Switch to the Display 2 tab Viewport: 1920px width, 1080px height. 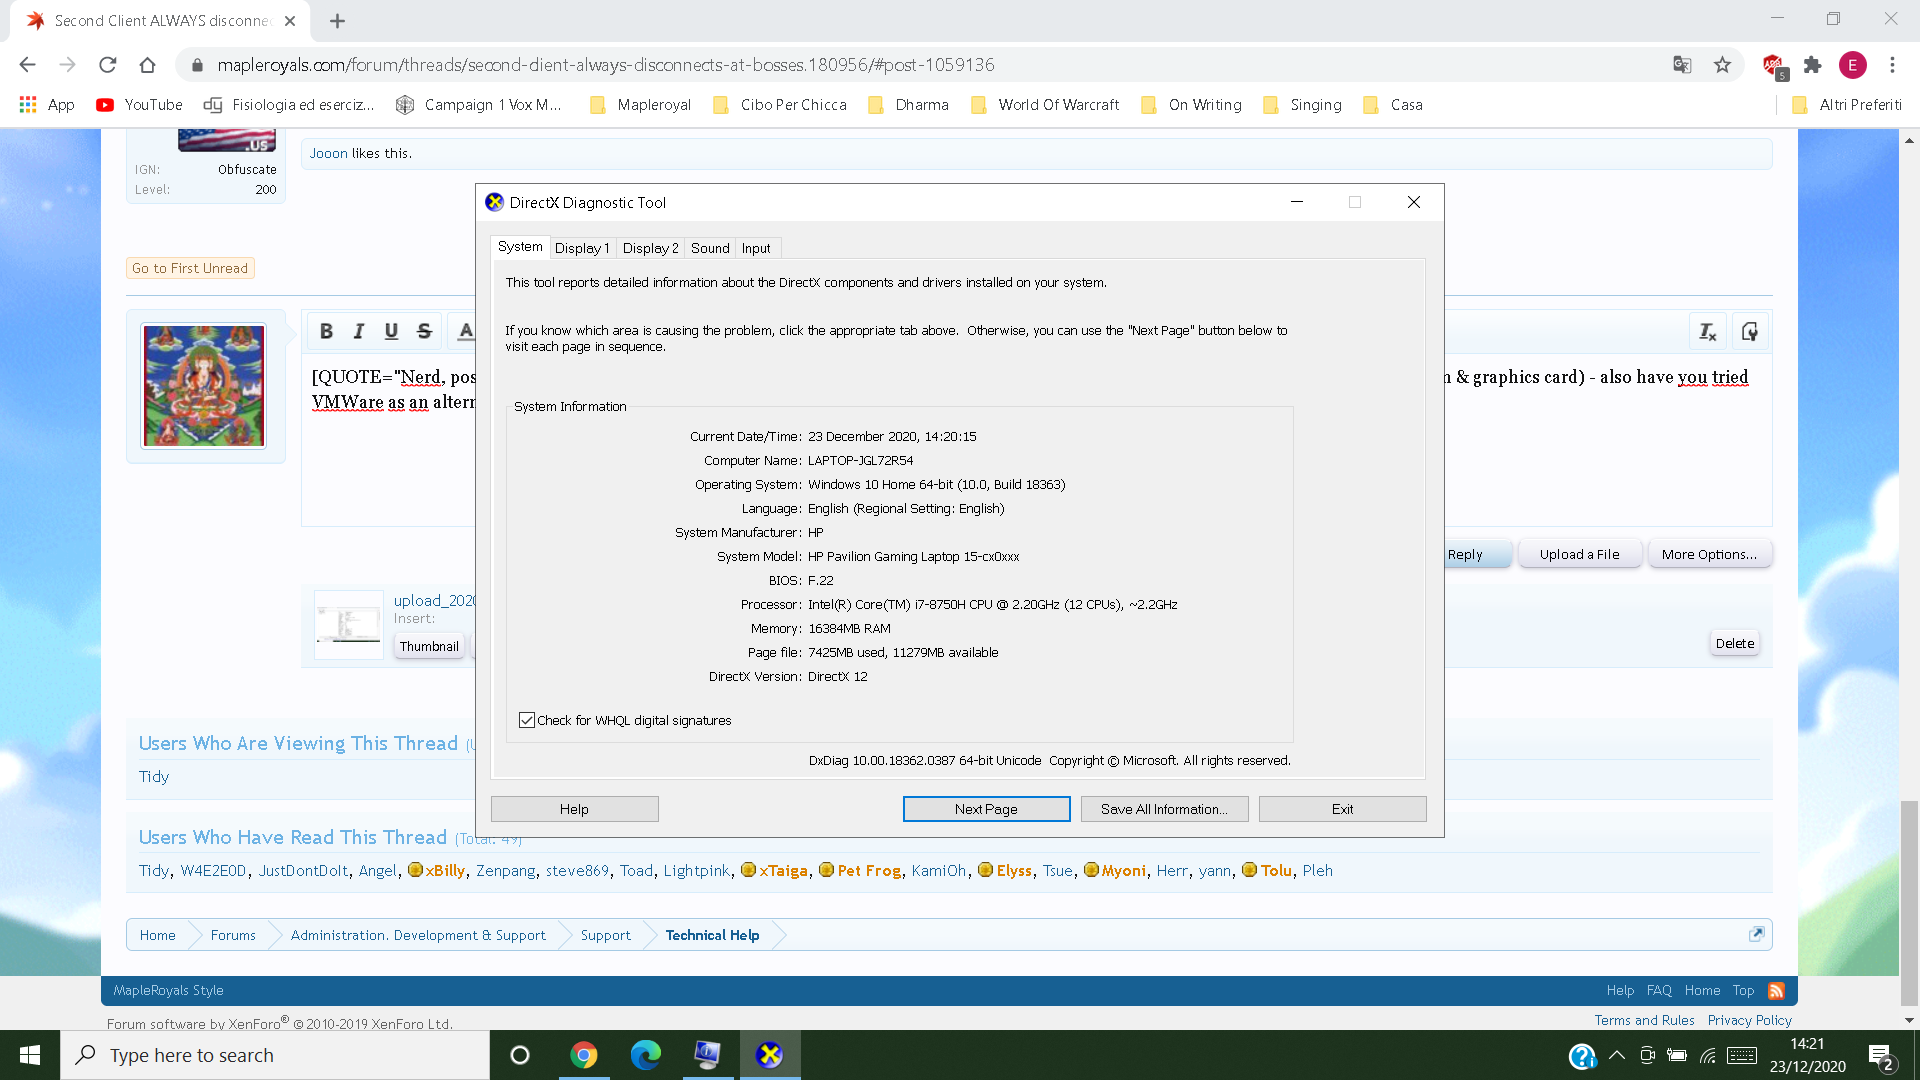point(650,248)
